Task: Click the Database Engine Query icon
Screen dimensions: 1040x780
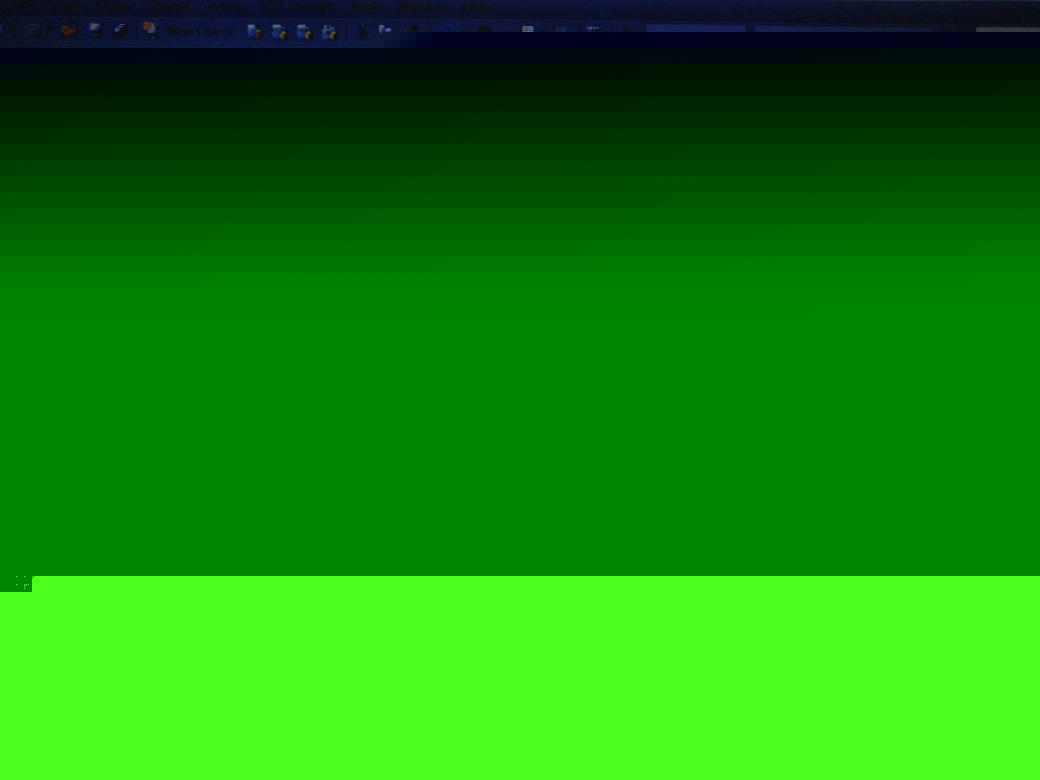Action: 255,31
